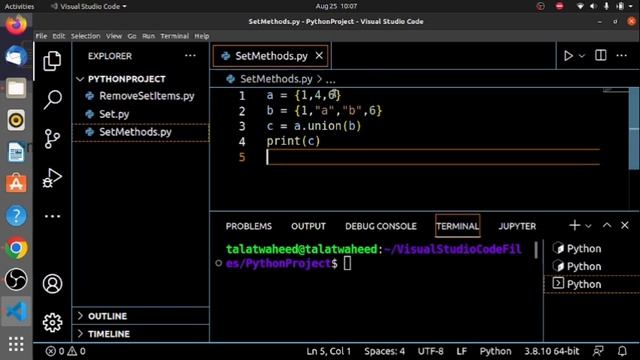Switch to the DEBUG CONSOLE tab
640x360 pixels.
(381, 226)
